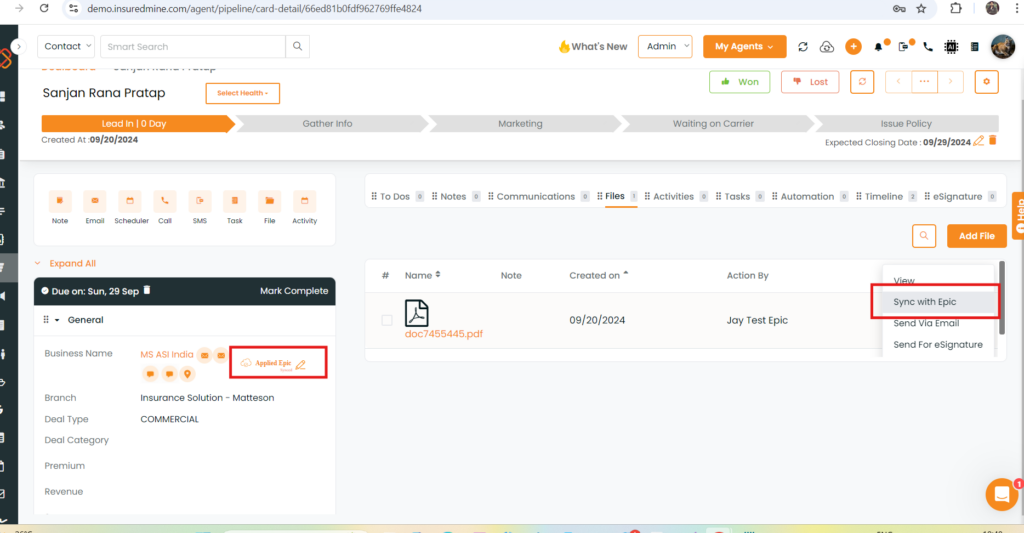Compose an Email via the Email icon
This screenshot has width=1024, height=533.
point(95,201)
